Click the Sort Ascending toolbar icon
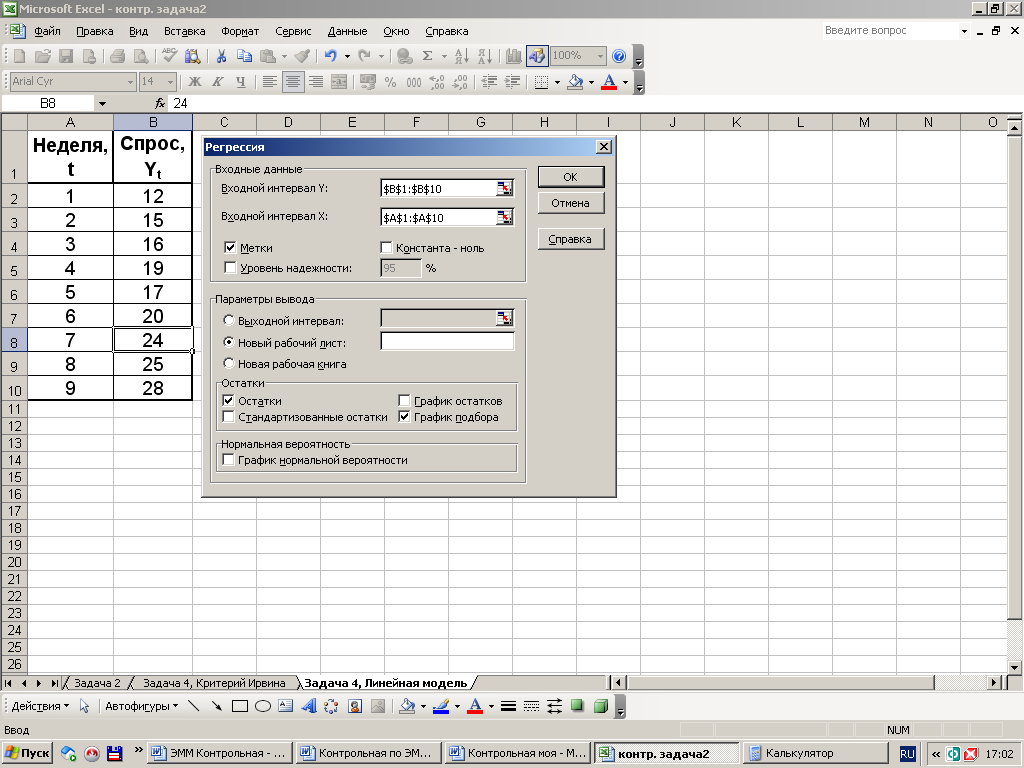 460,56
